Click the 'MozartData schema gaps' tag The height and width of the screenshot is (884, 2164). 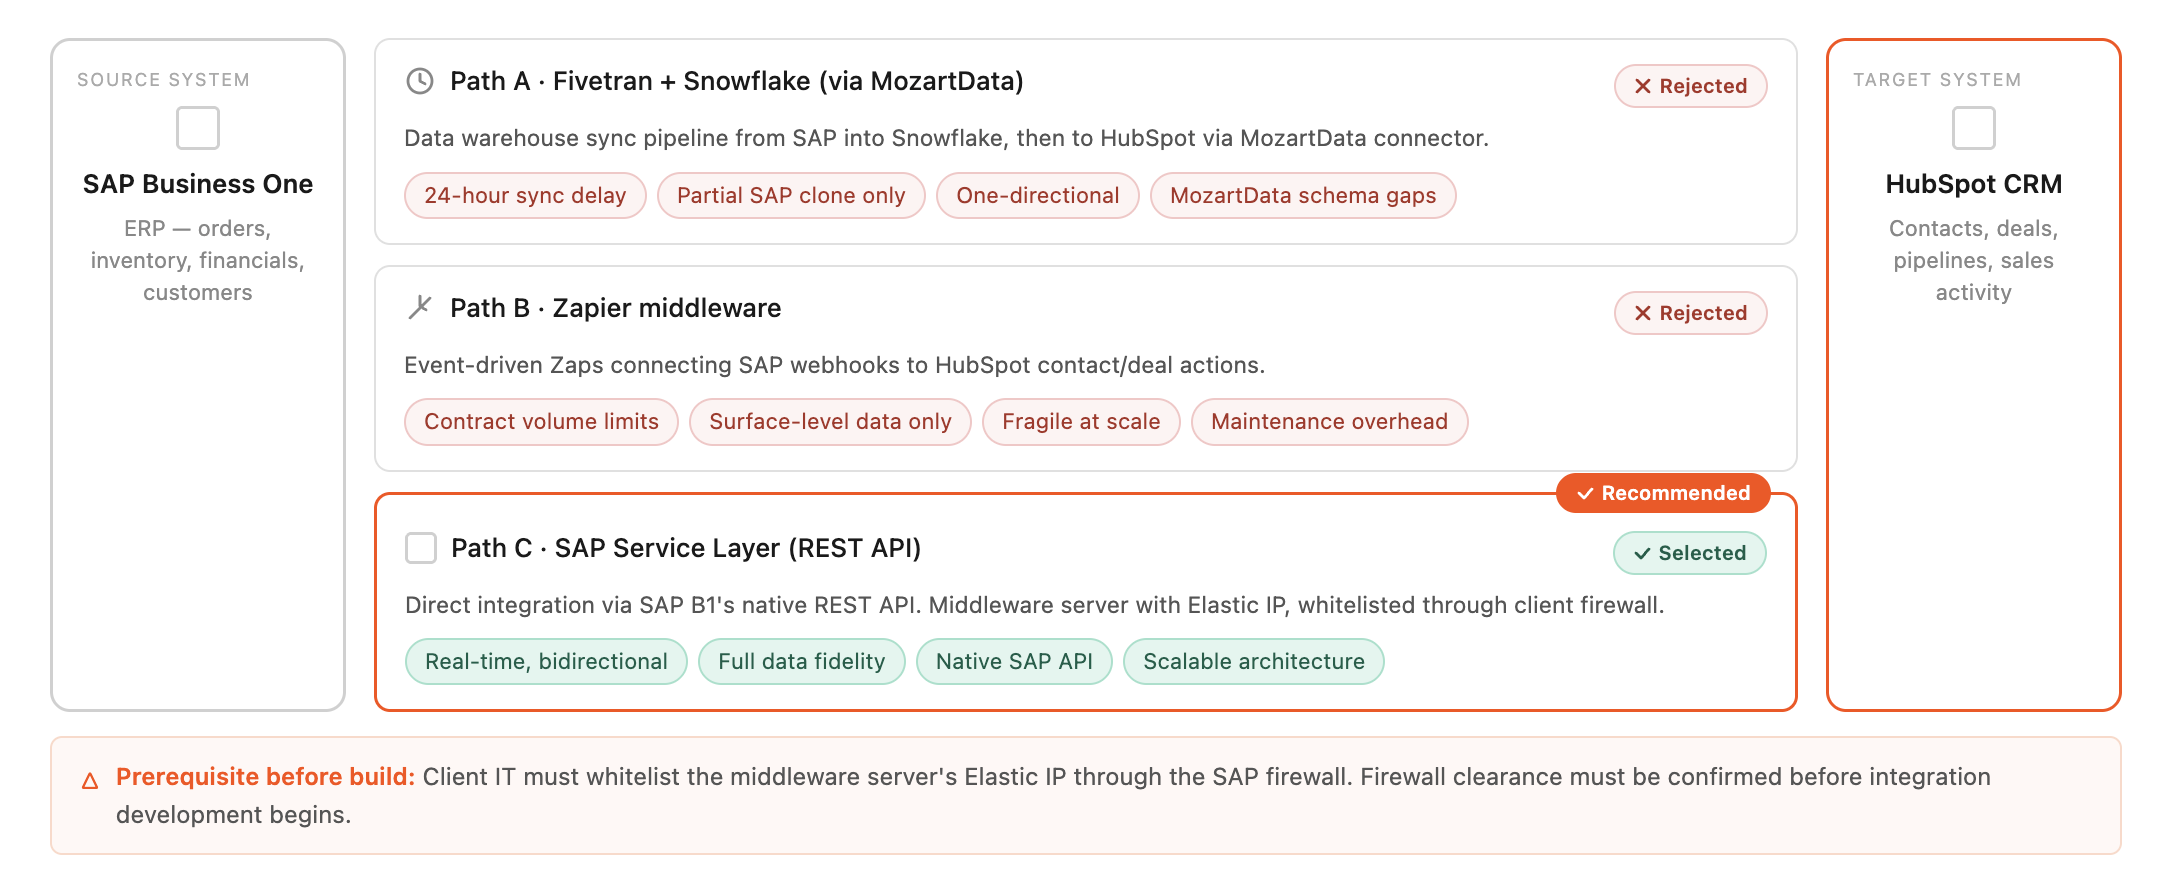pos(1303,195)
